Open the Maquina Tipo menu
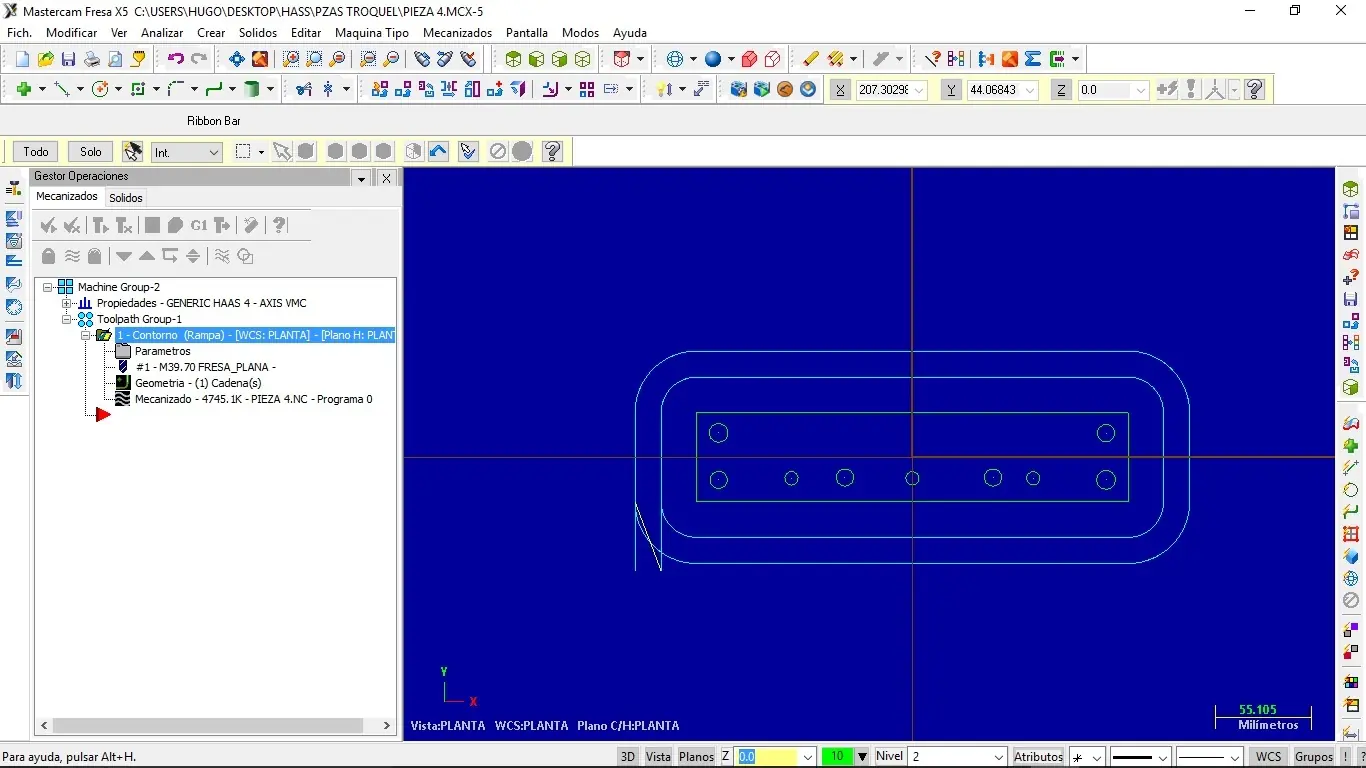The image size is (1366, 768). 372,33
